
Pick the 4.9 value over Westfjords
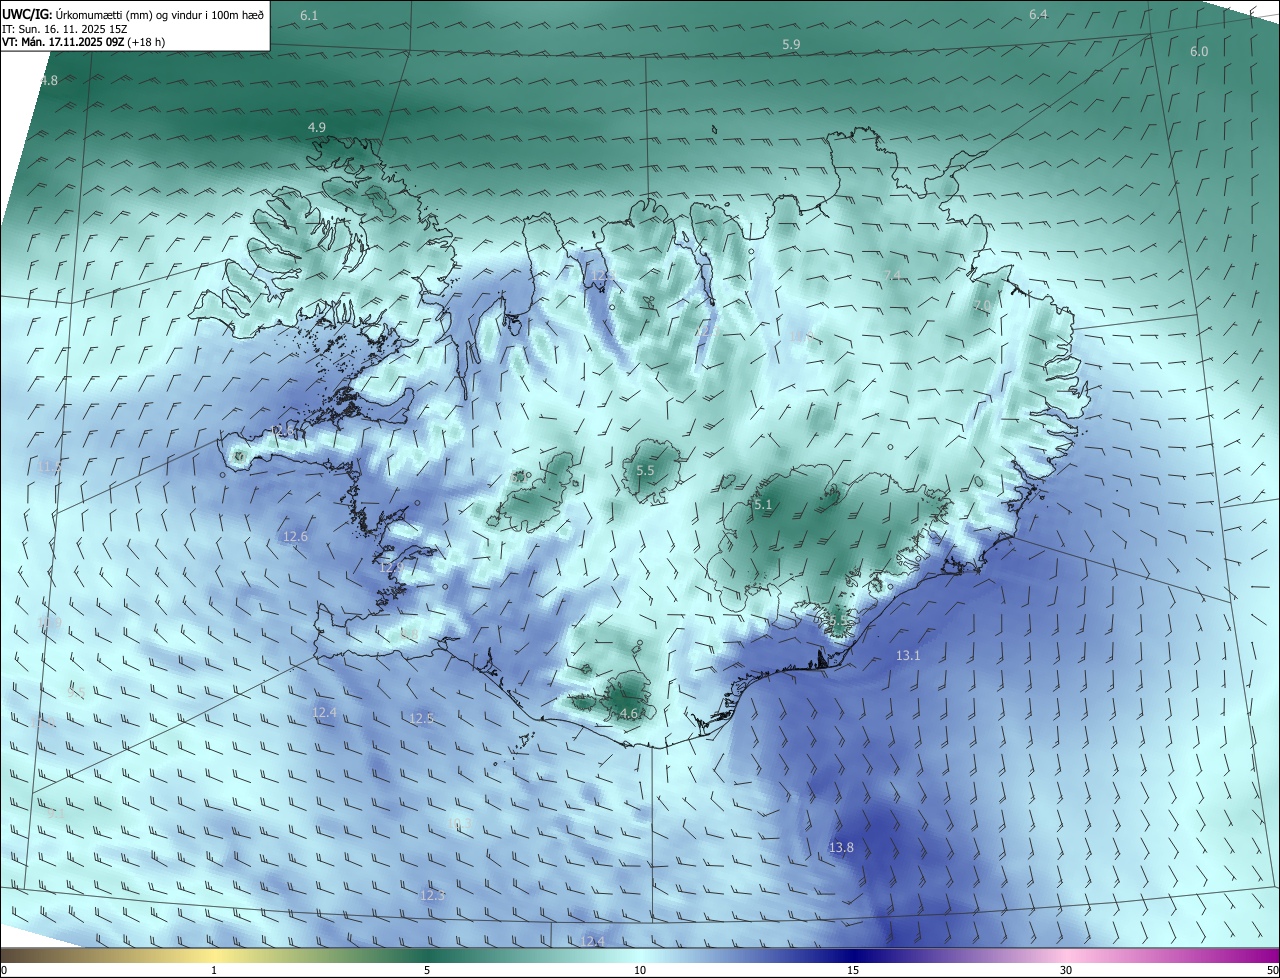click(316, 127)
